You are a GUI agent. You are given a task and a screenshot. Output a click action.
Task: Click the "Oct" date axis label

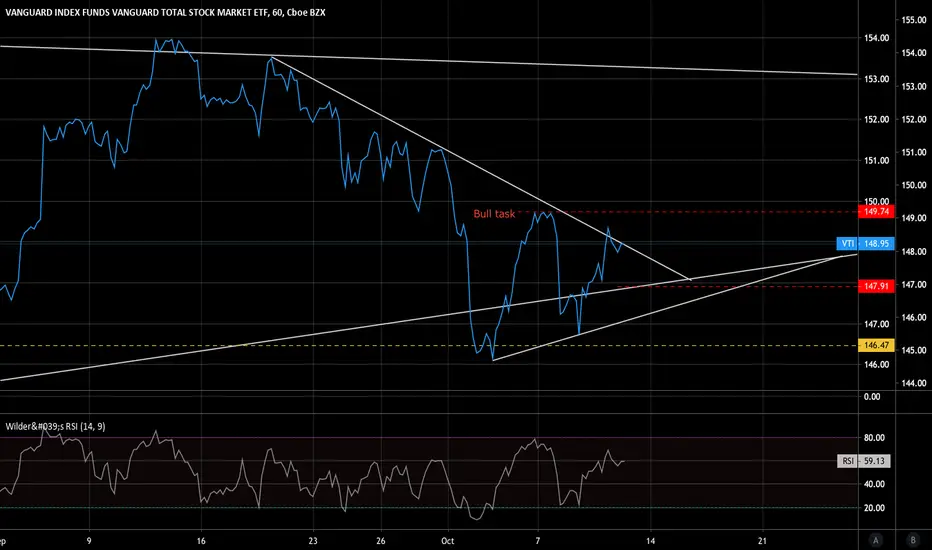(448, 540)
